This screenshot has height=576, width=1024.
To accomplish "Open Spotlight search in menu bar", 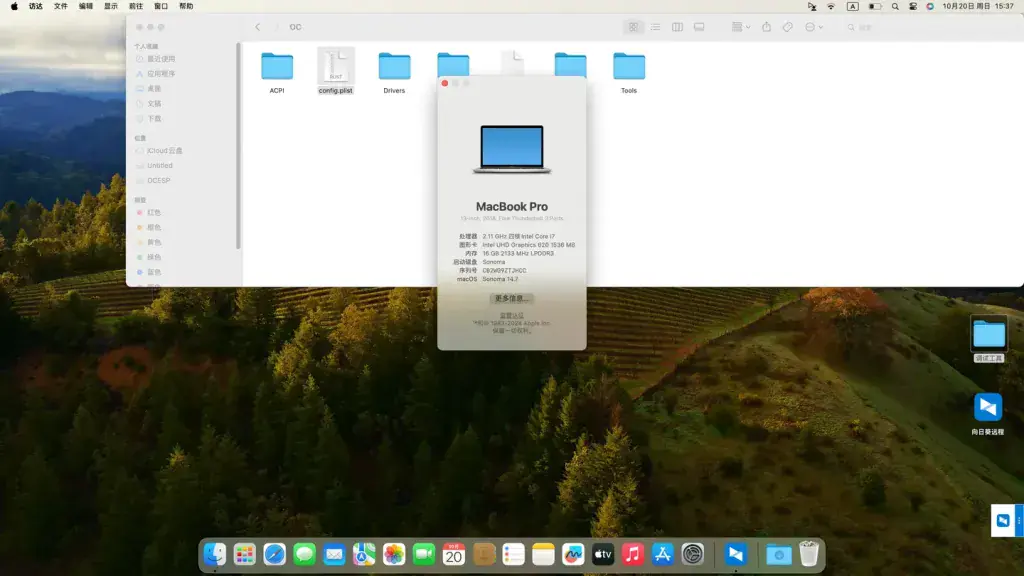I will [895, 7].
